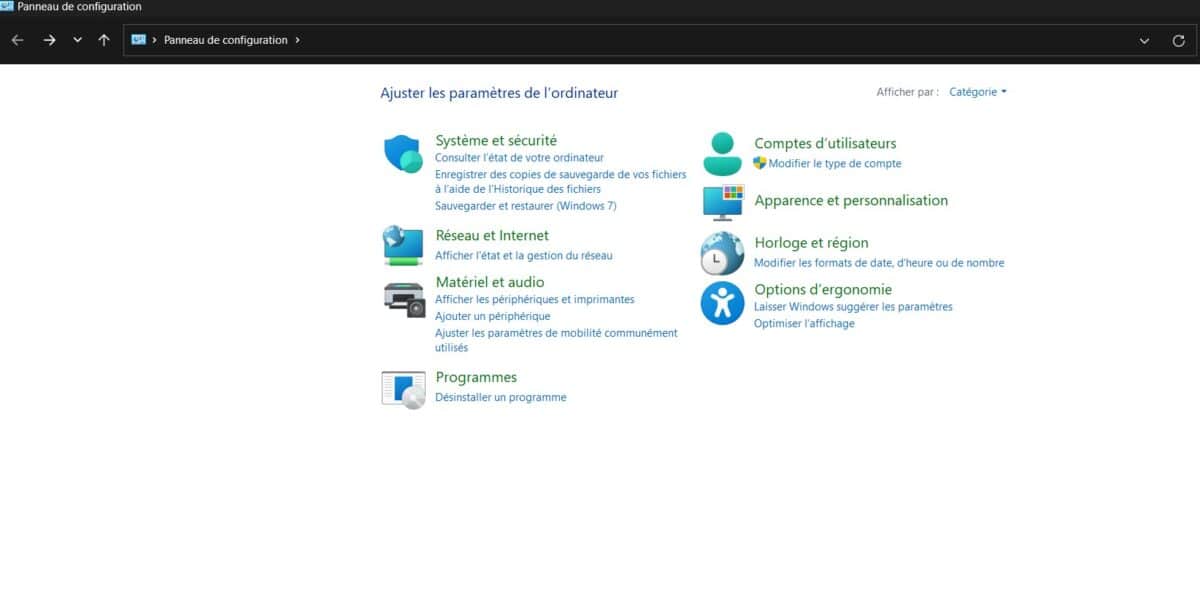The image size is (1200, 607).
Task: Open Apparence et personnalisation category heading
Action: pyautogui.click(x=851, y=201)
